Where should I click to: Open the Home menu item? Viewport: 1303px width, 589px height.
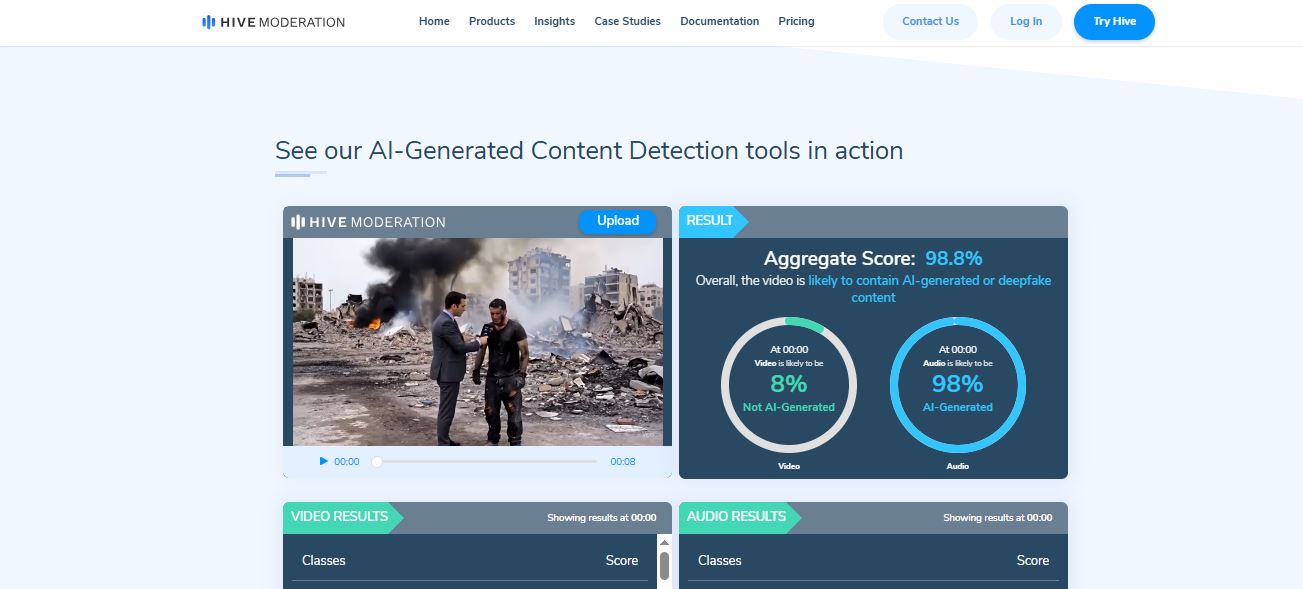[x=434, y=21]
